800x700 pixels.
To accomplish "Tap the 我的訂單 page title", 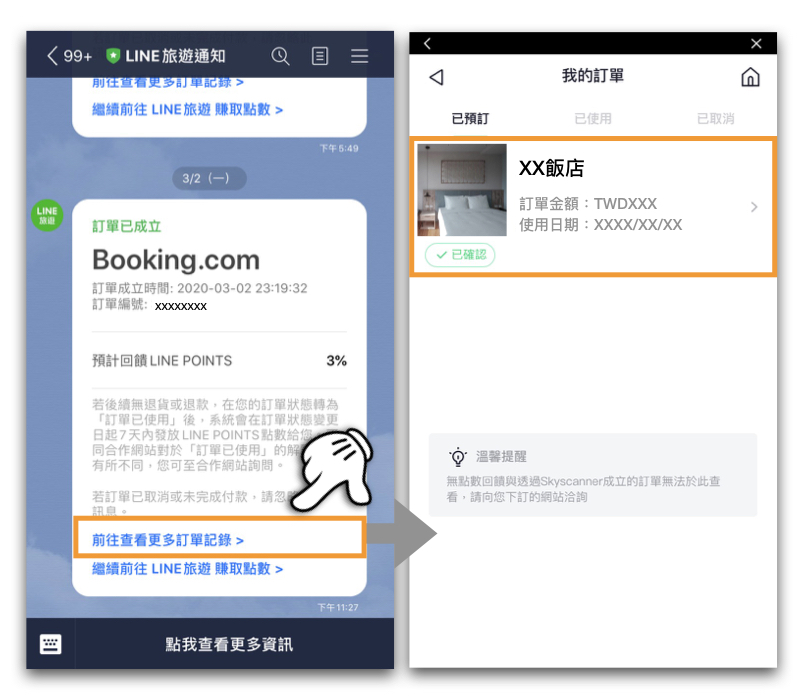I will [x=593, y=76].
